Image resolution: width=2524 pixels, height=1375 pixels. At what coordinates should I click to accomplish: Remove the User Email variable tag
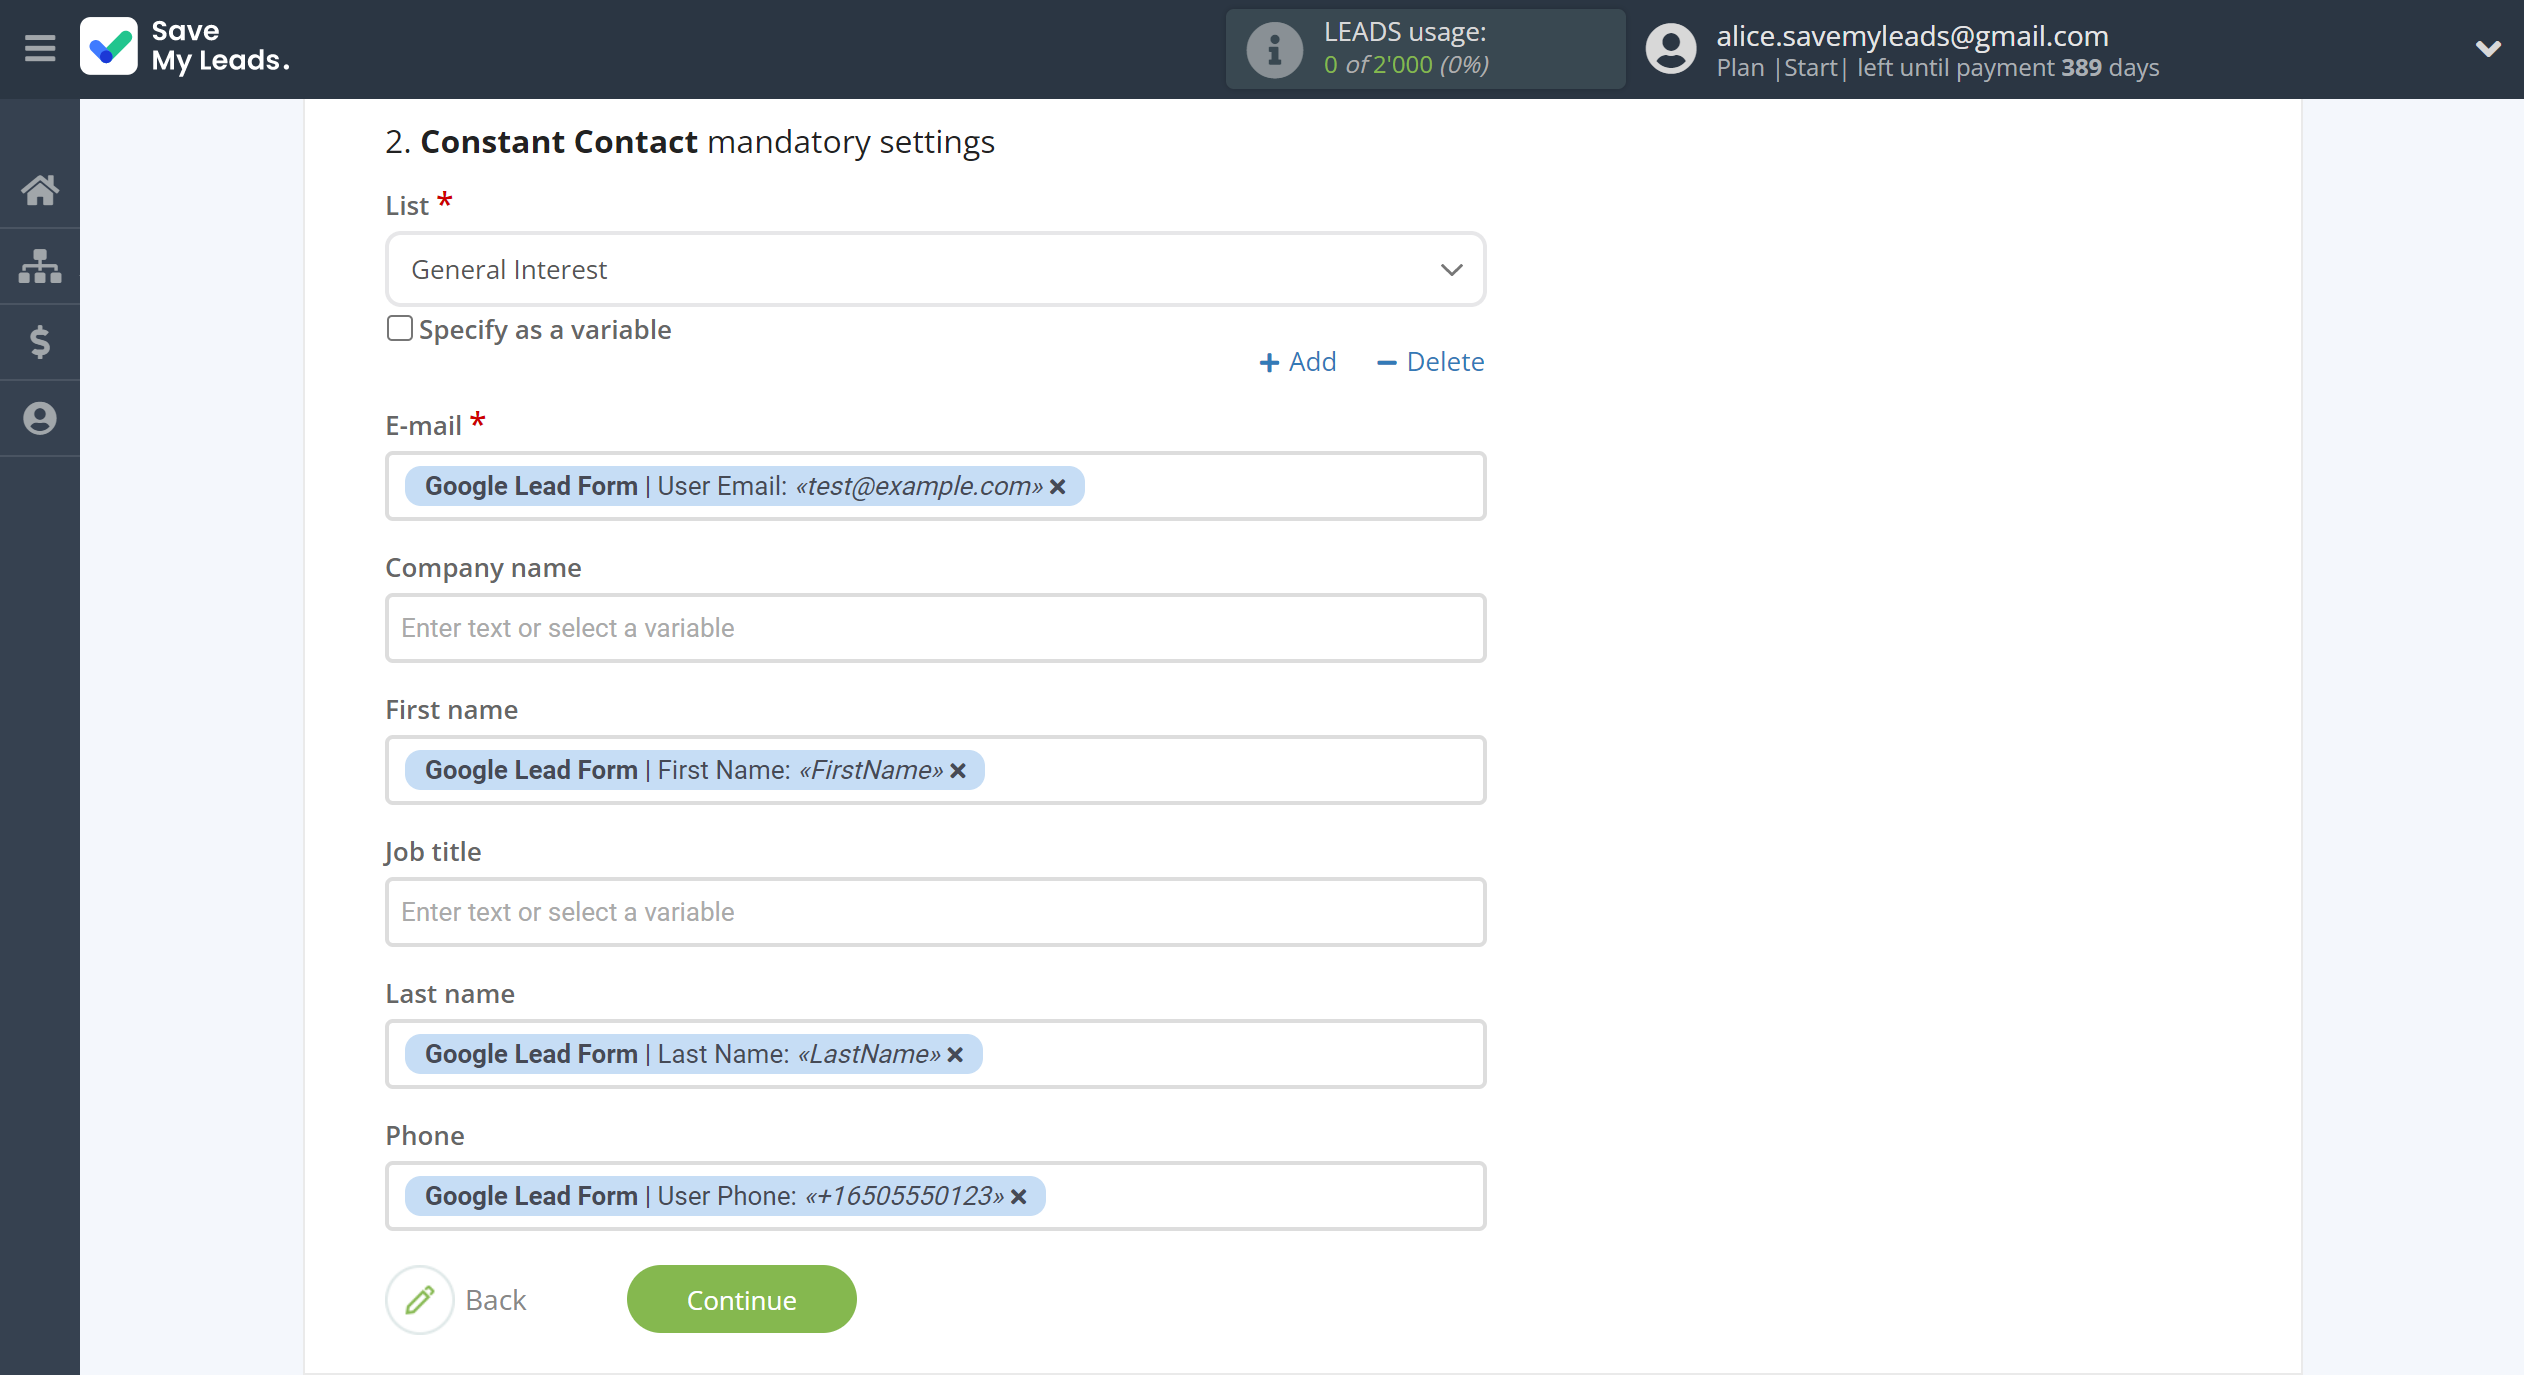point(1058,486)
